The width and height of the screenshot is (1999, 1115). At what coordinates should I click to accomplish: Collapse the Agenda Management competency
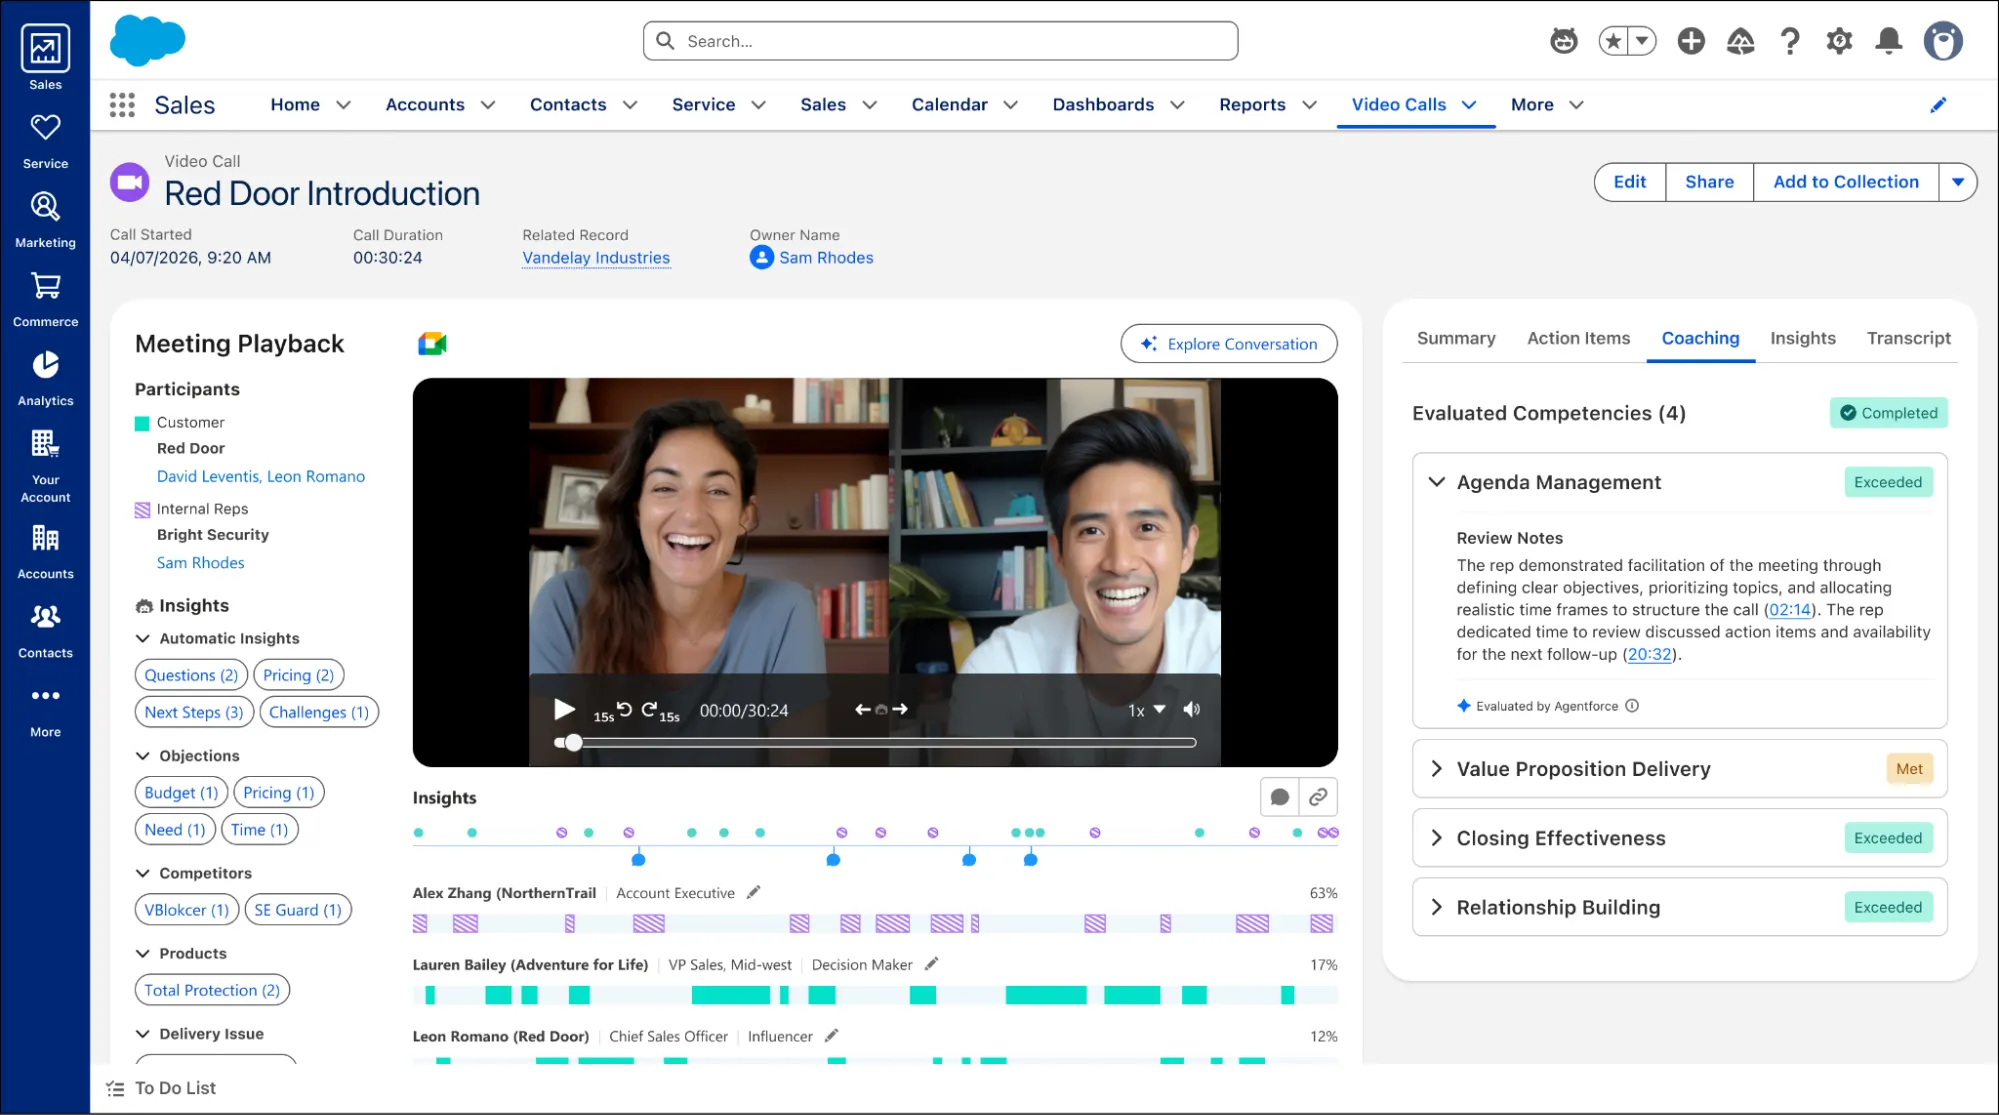click(x=1437, y=482)
